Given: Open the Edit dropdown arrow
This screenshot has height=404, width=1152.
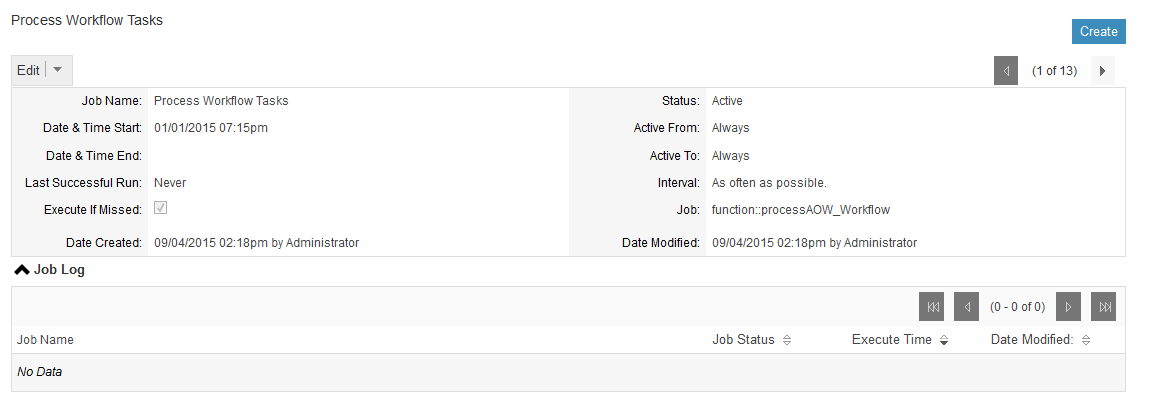Looking at the screenshot, I should point(58,70).
